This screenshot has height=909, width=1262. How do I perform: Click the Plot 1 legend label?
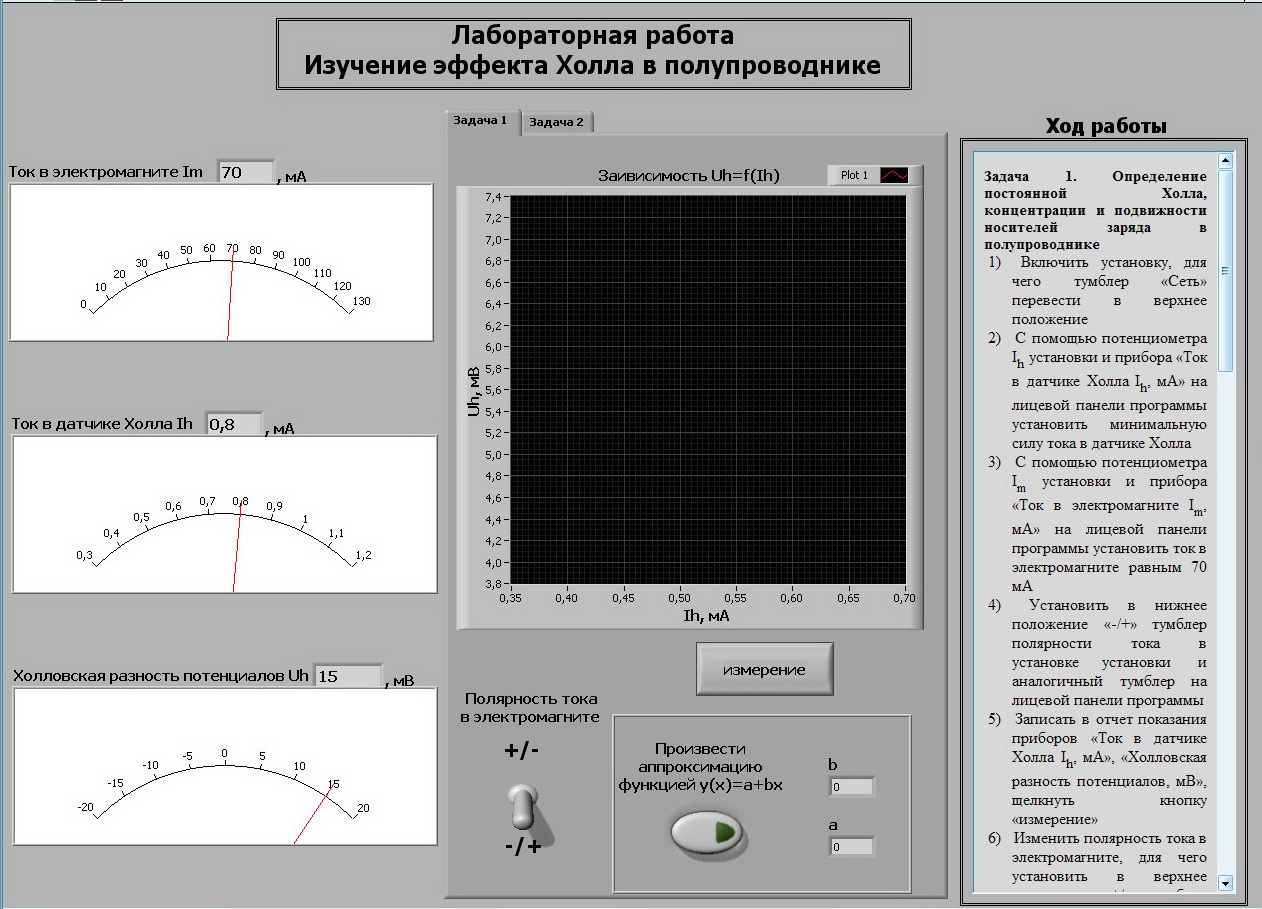(854, 175)
